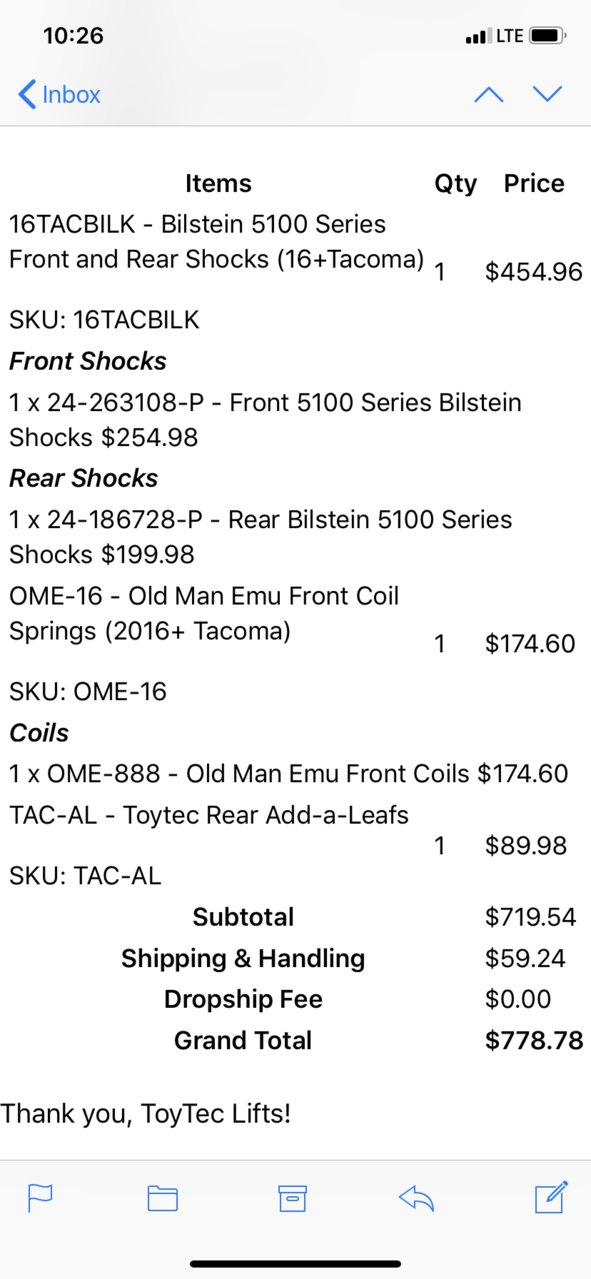Viewport: 591px width, 1279px height.
Task: Tap the TAC-AL Toytec Rear Add-a-Leafs line
Action: (x=209, y=815)
